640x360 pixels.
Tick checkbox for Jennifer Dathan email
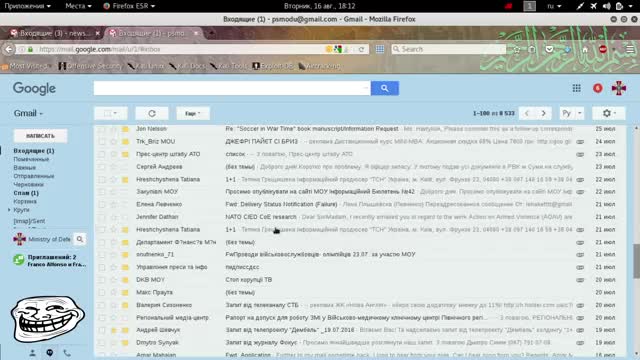pyautogui.click(x=102, y=217)
